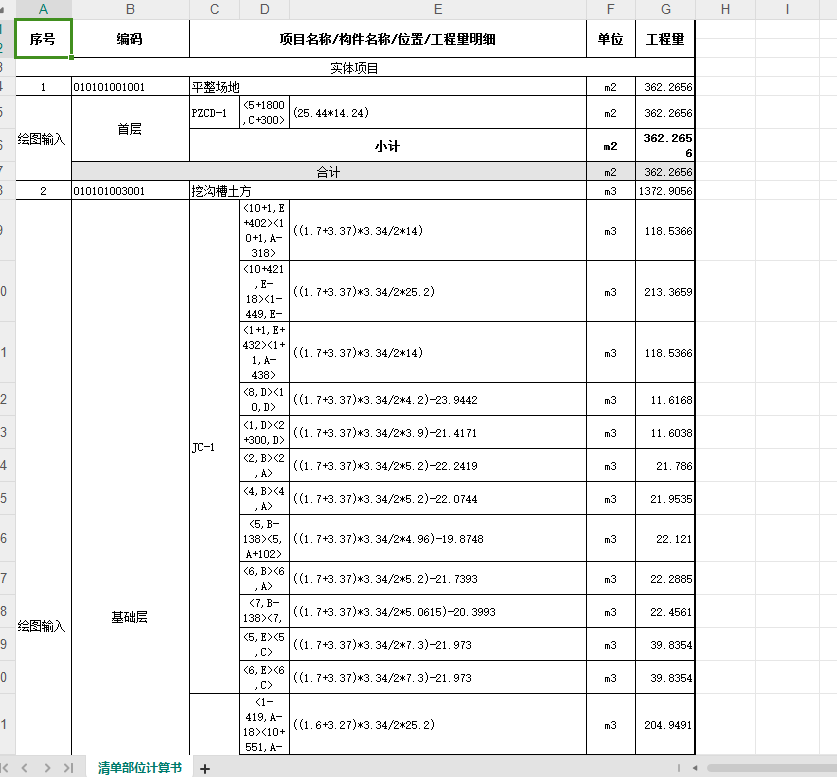Go to the next sheet tab arrow

tap(48, 768)
